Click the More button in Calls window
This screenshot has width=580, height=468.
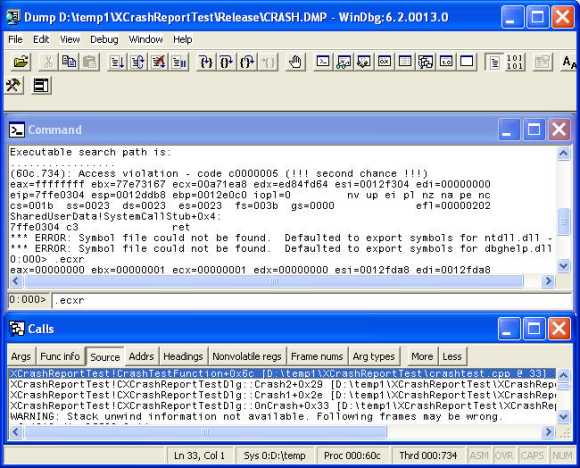click(422, 356)
